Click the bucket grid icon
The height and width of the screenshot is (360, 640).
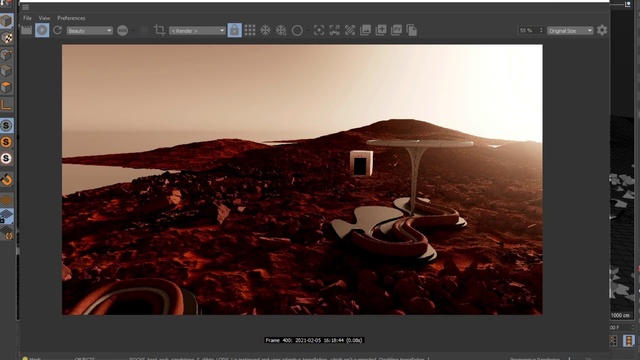[250, 30]
